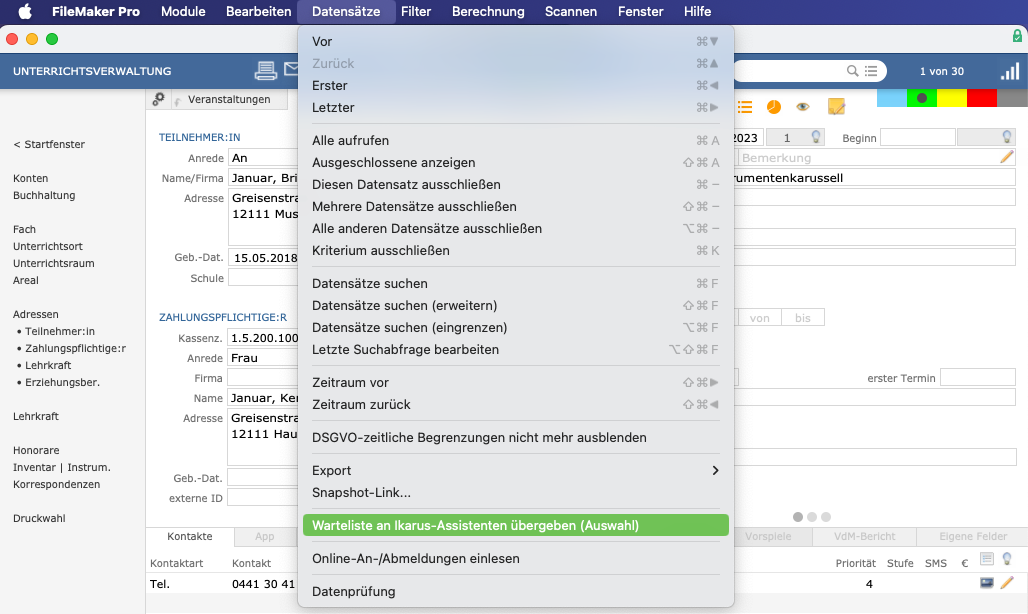1028x614 pixels.
Task: Open Konten in sidebar
Action: [31, 178]
